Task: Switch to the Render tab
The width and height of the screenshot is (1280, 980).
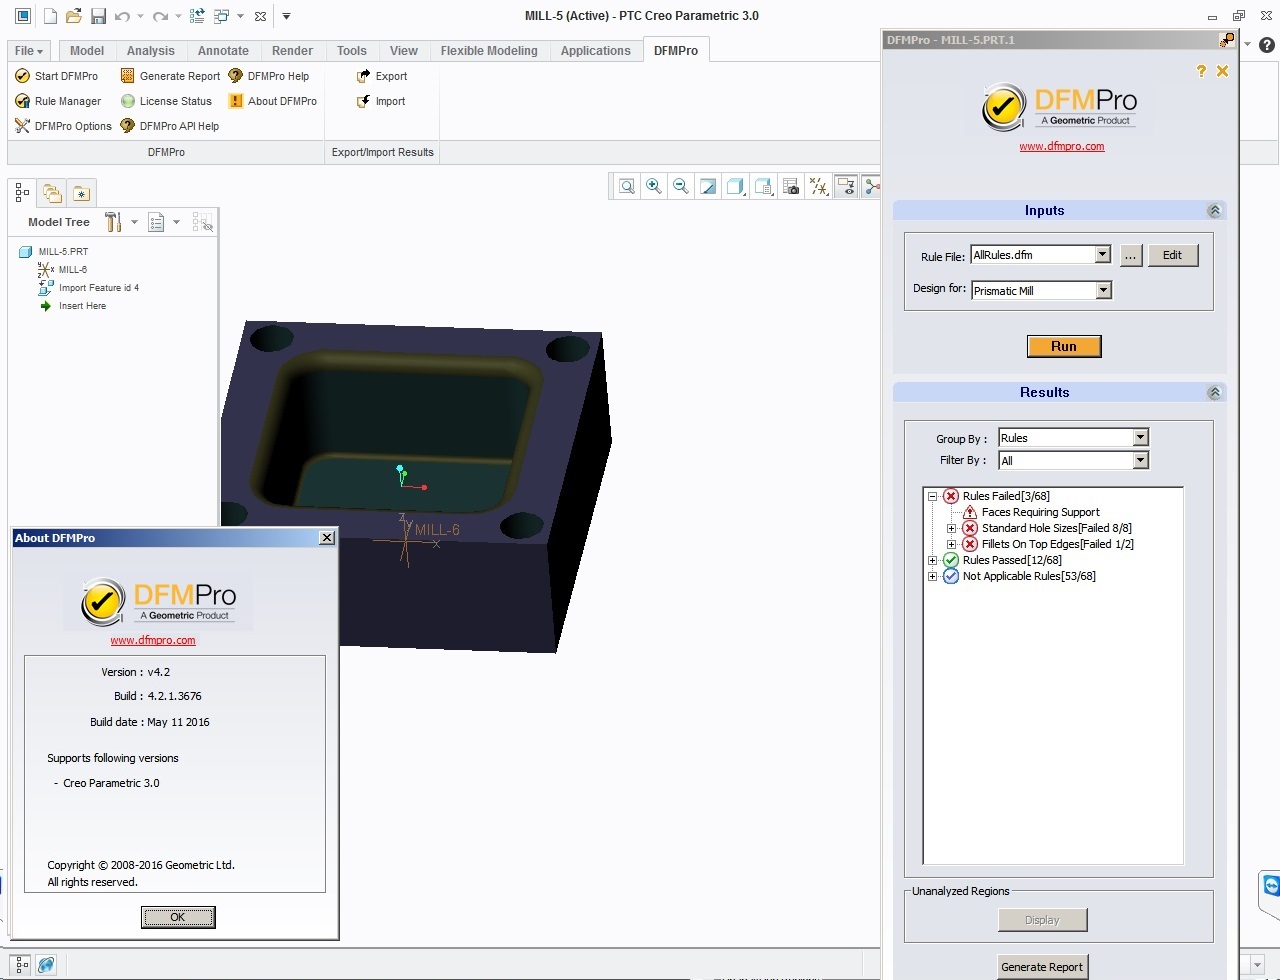Action: [x=292, y=51]
